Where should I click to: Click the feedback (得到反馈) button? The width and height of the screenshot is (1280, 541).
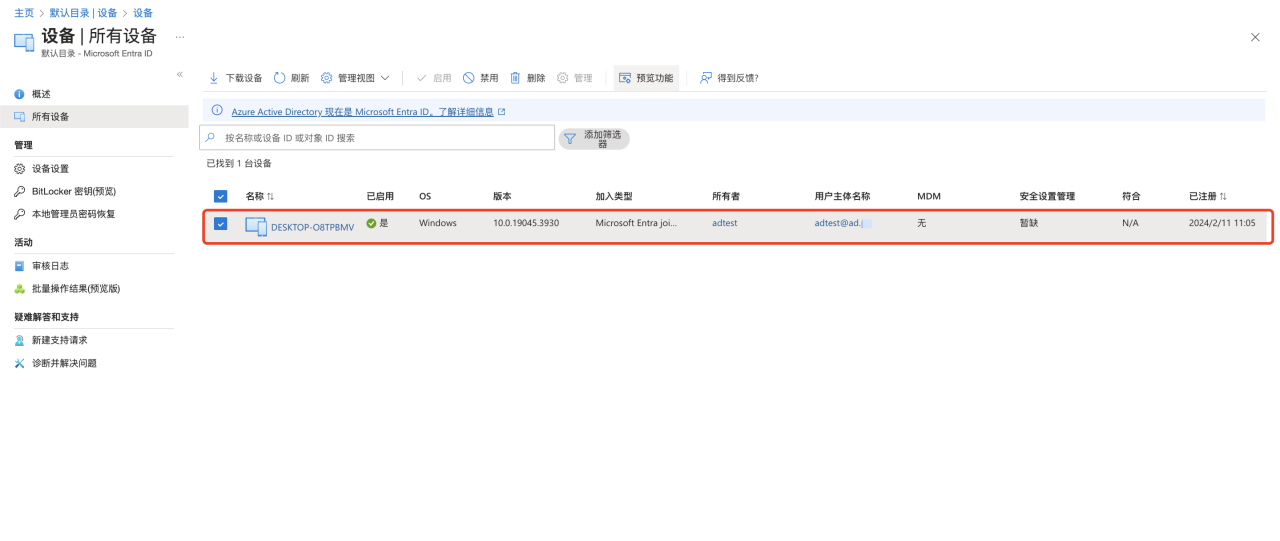pos(729,78)
